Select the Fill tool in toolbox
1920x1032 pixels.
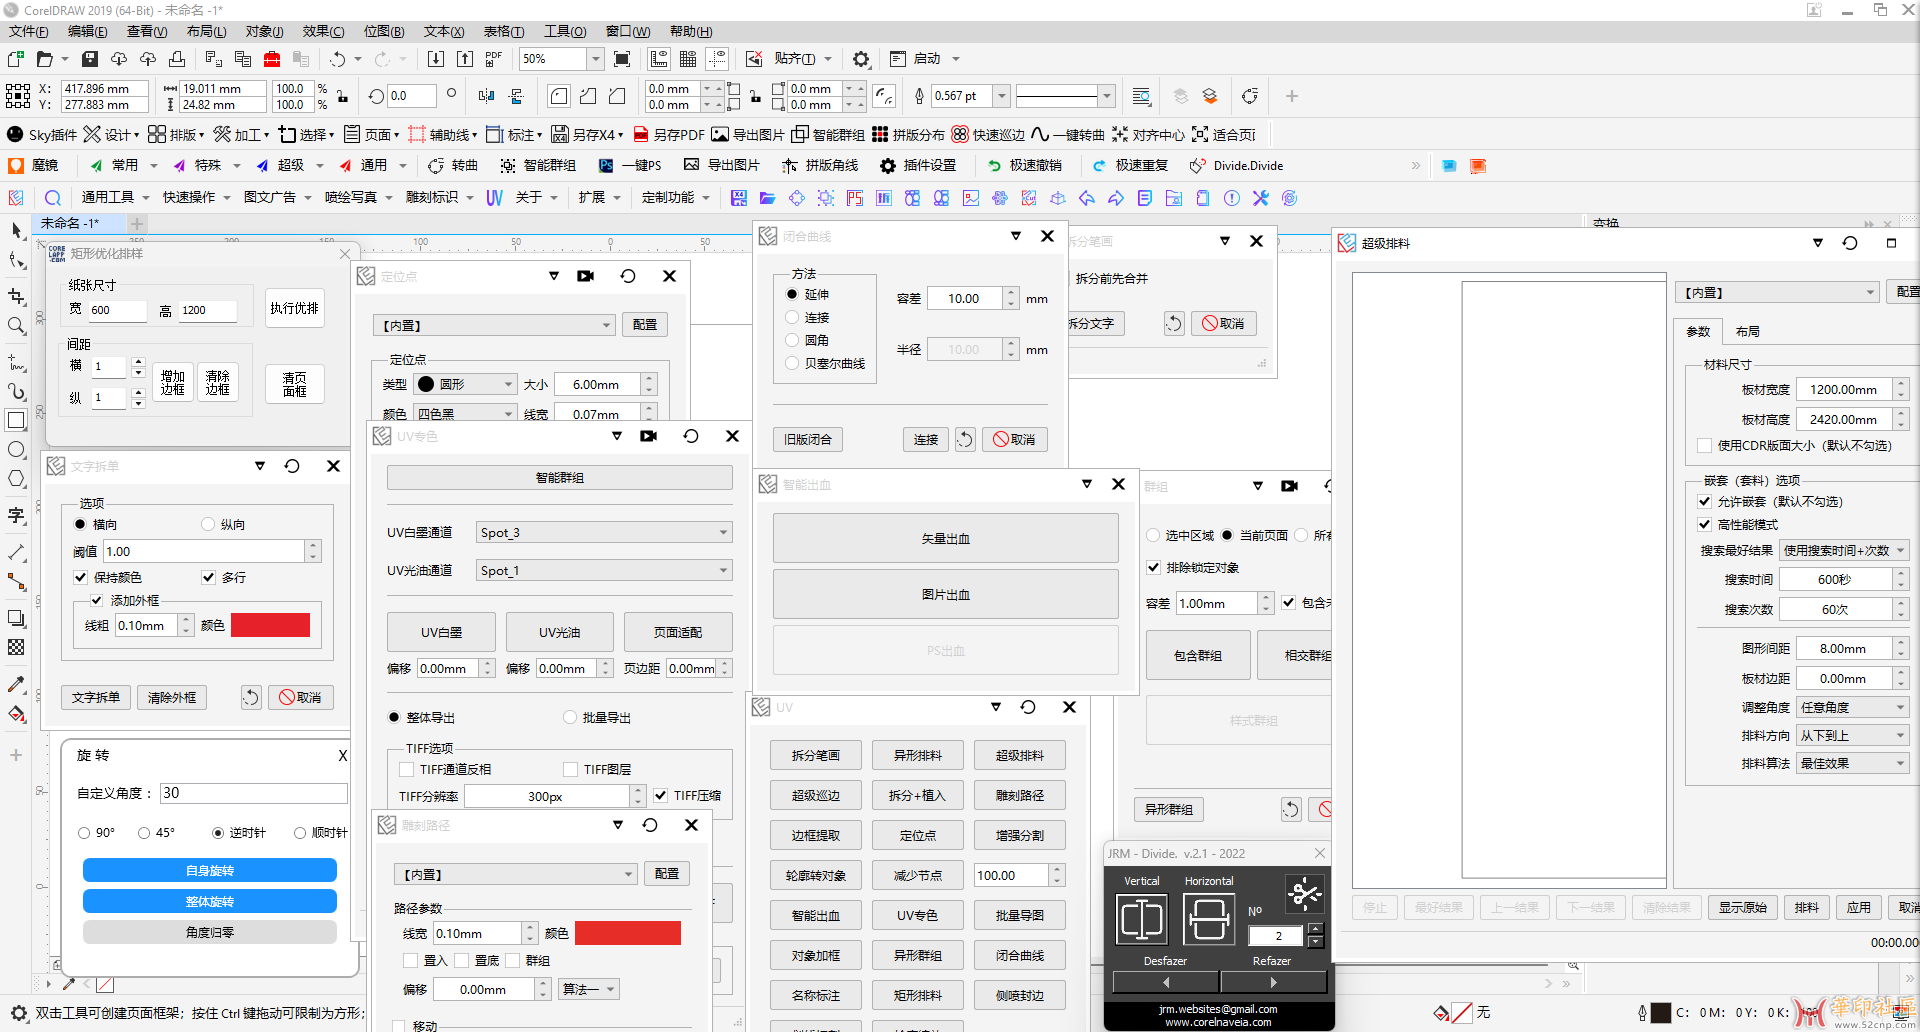pos(16,714)
